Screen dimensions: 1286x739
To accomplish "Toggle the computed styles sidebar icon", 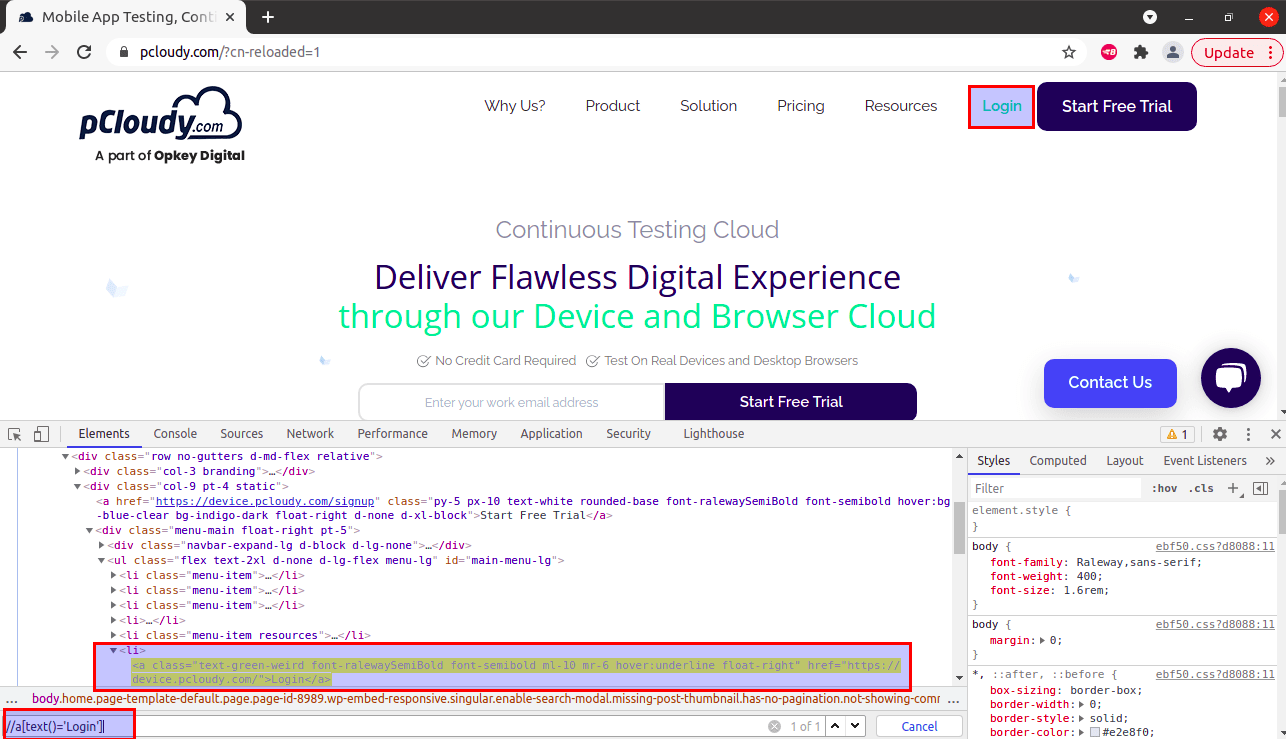I will point(1260,488).
